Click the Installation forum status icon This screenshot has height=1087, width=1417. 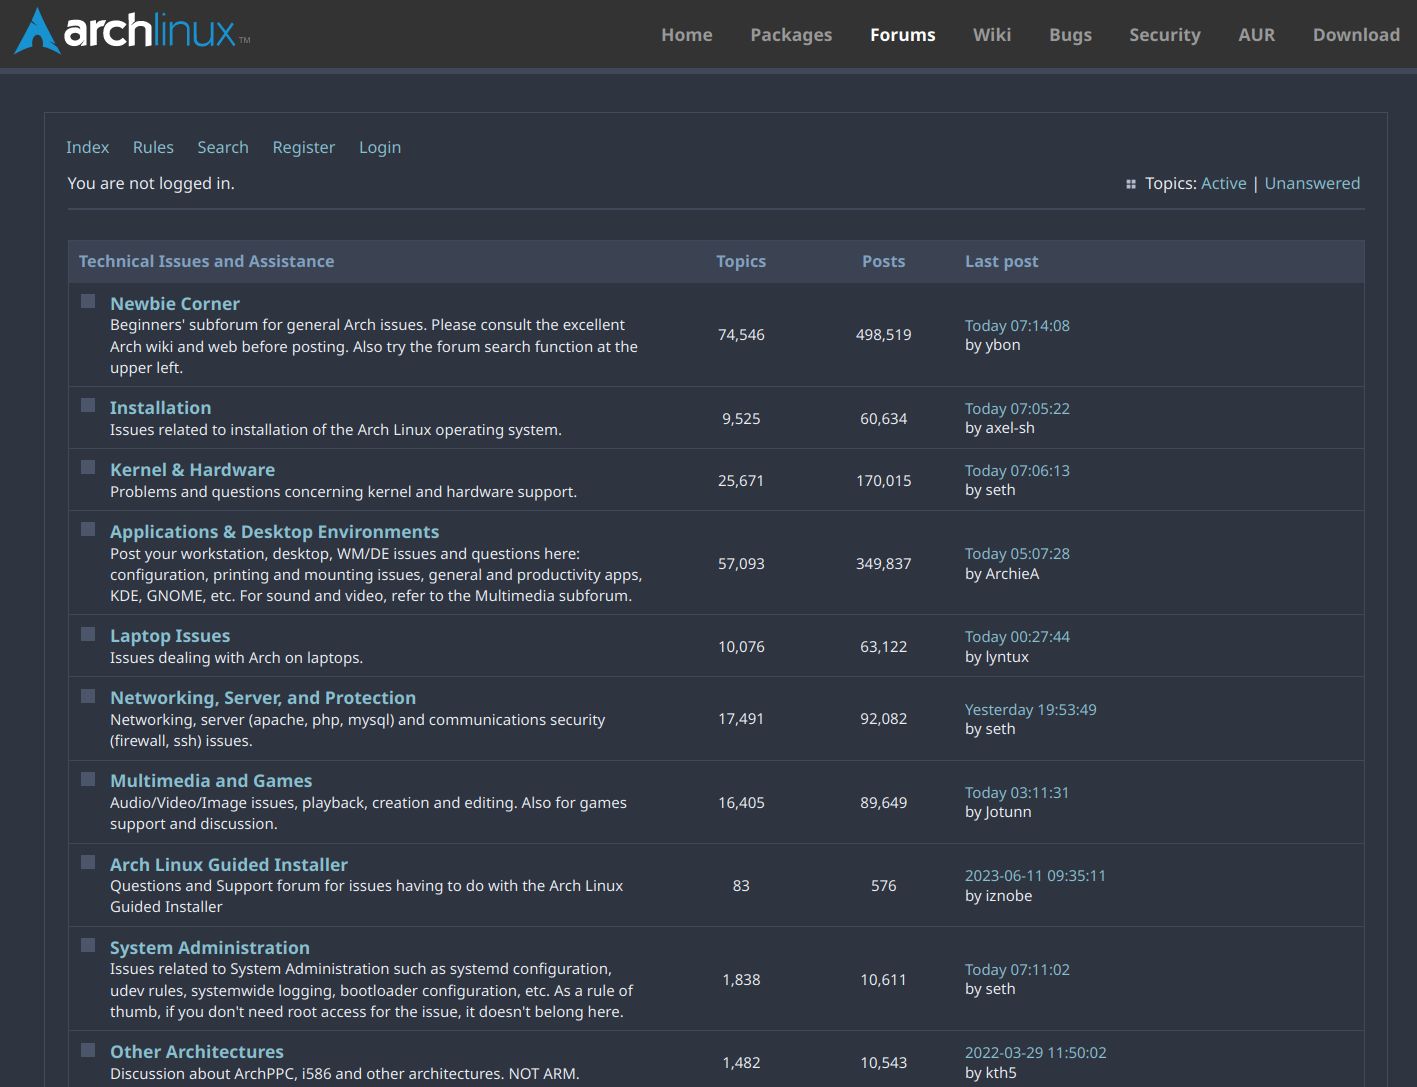click(x=88, y=405)
